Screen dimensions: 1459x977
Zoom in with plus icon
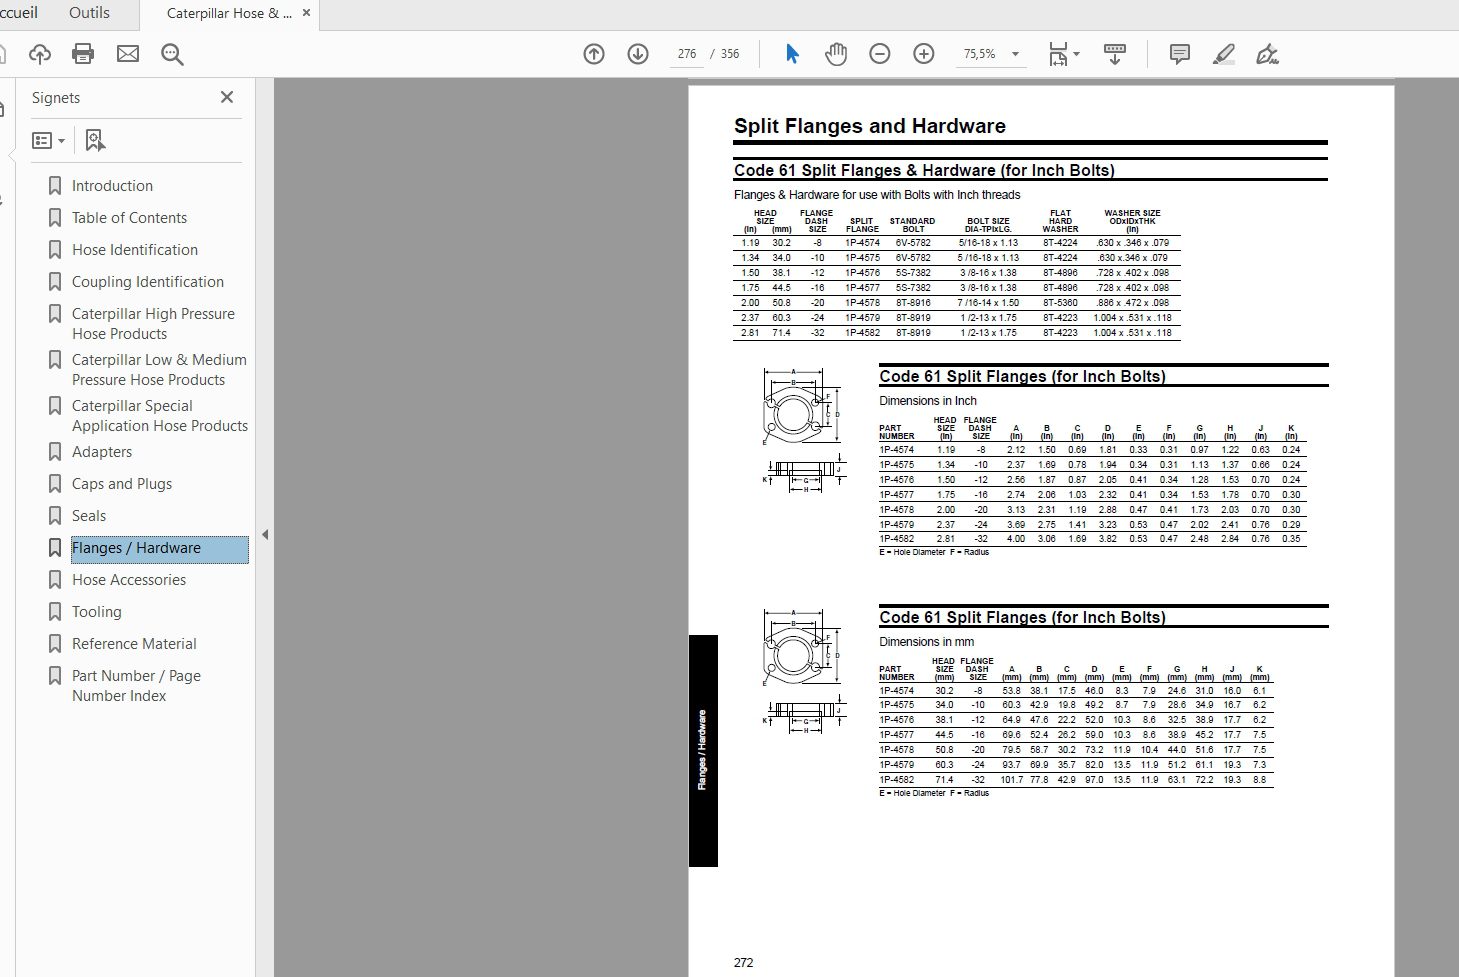tap(924, 54)
